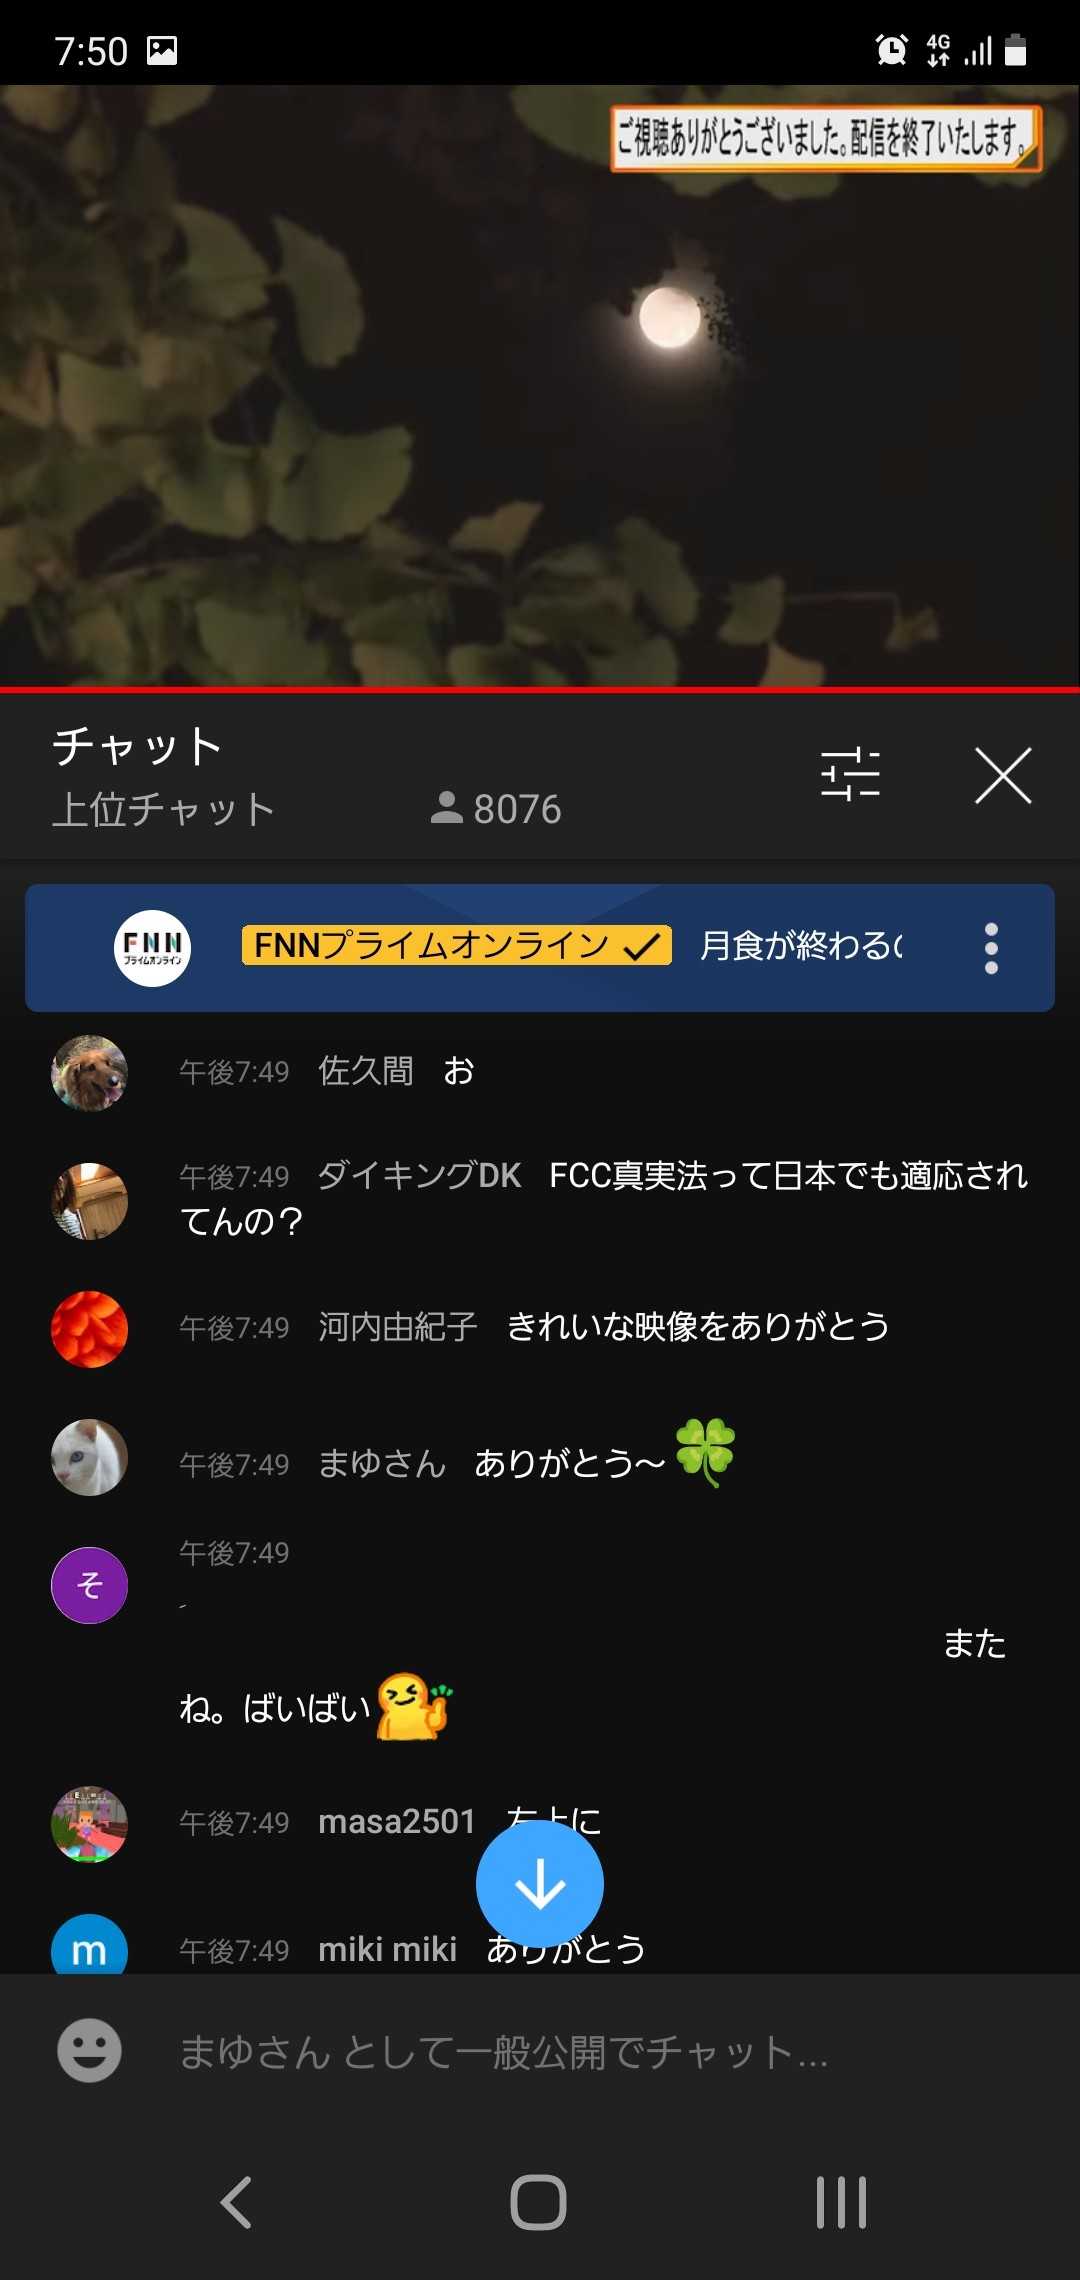Open the chat filter settings icon

point(850,775)
